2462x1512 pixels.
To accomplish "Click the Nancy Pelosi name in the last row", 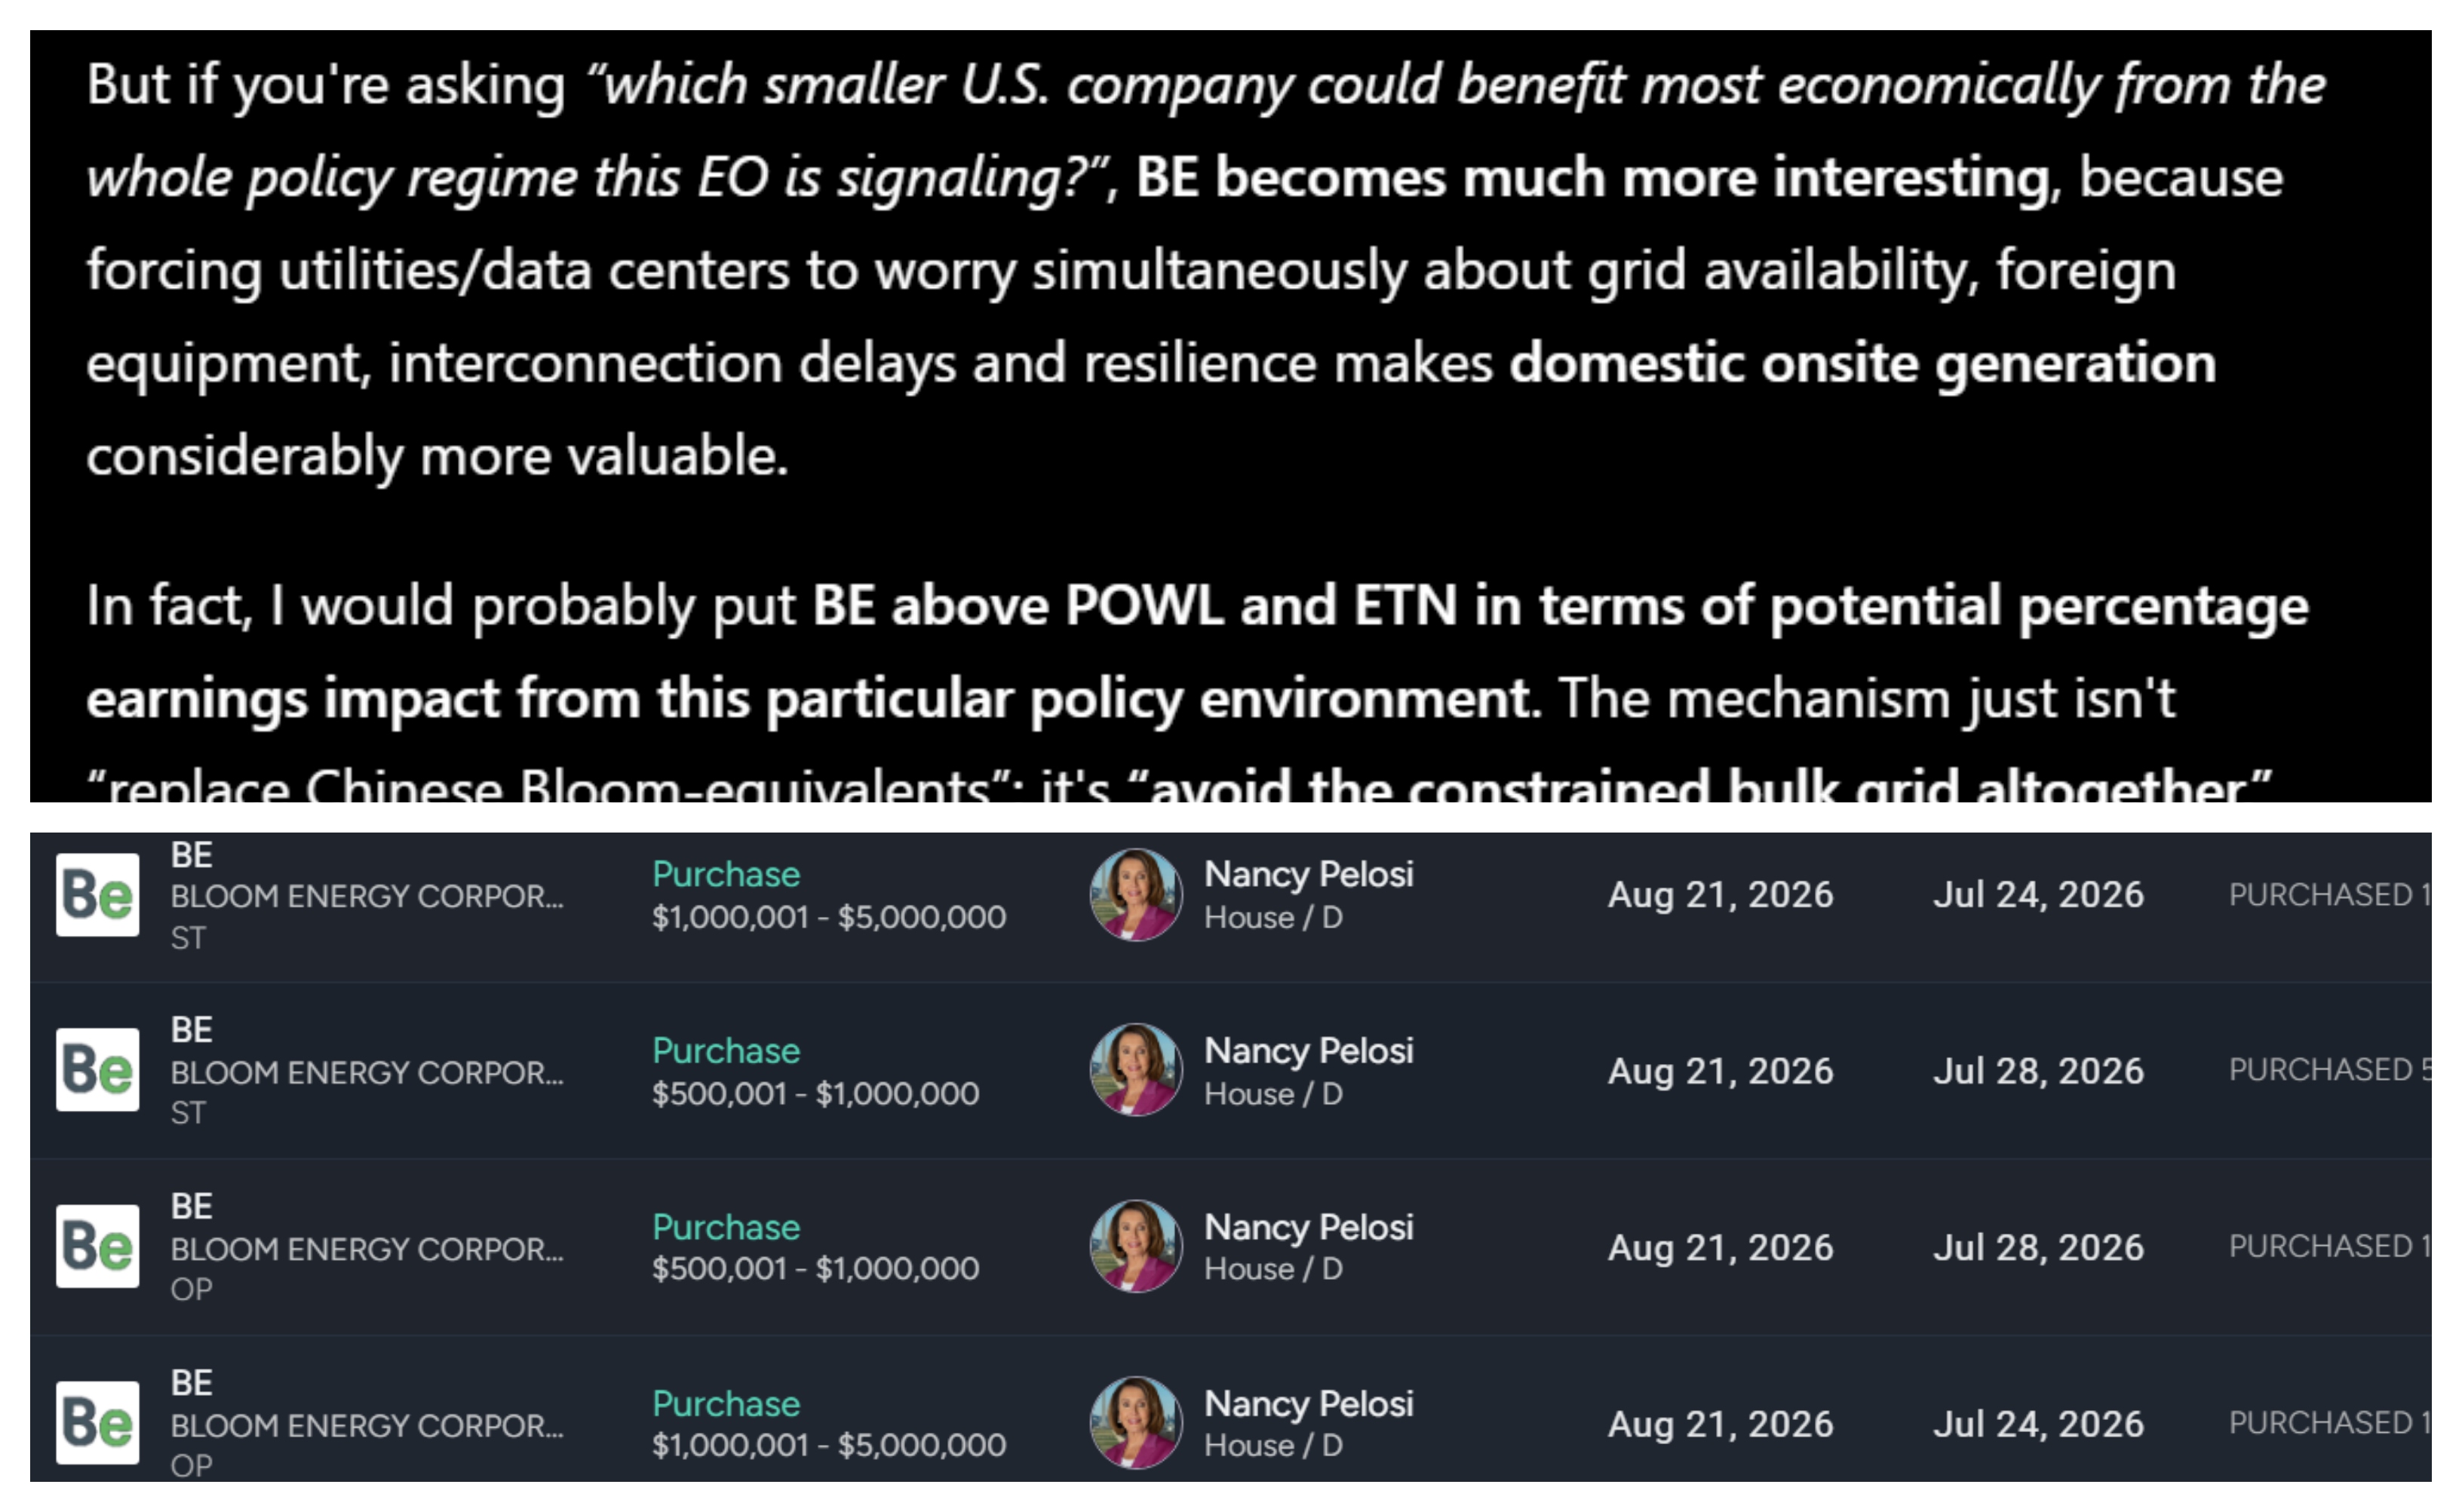I will point(1308,1404).
